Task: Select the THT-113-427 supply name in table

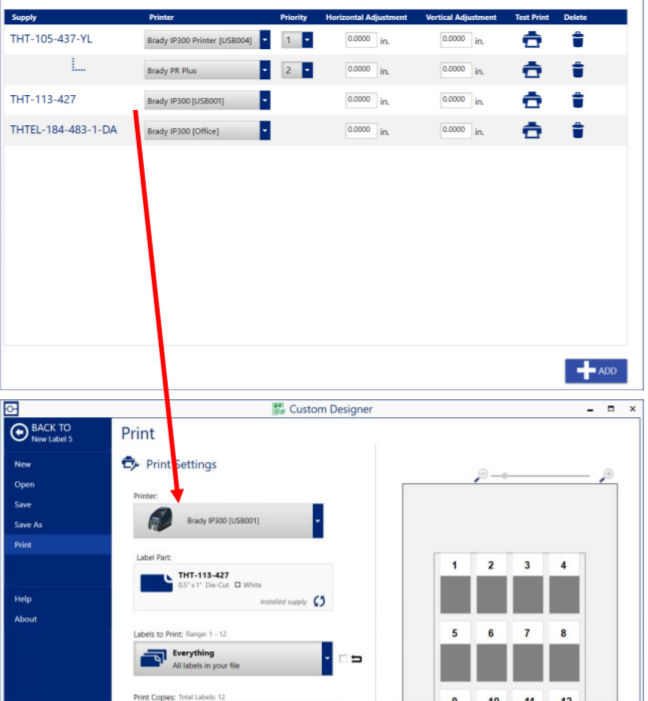Action: pyautogui.click(x=43, y=99)
